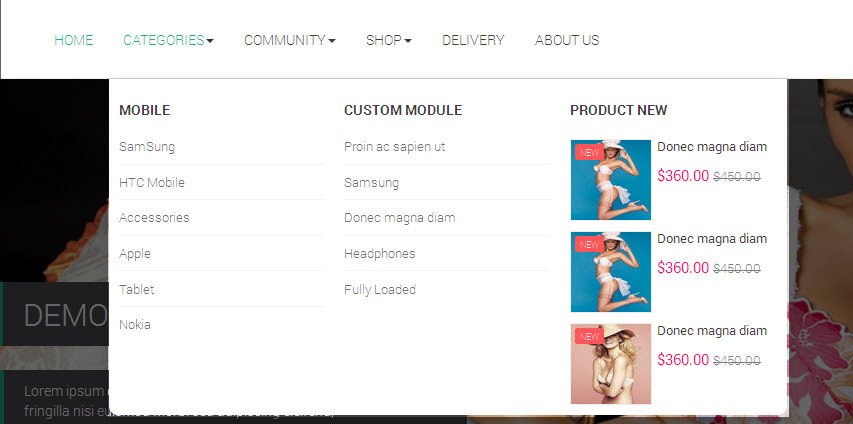Click the HOME navigation link

pos(73,40)
